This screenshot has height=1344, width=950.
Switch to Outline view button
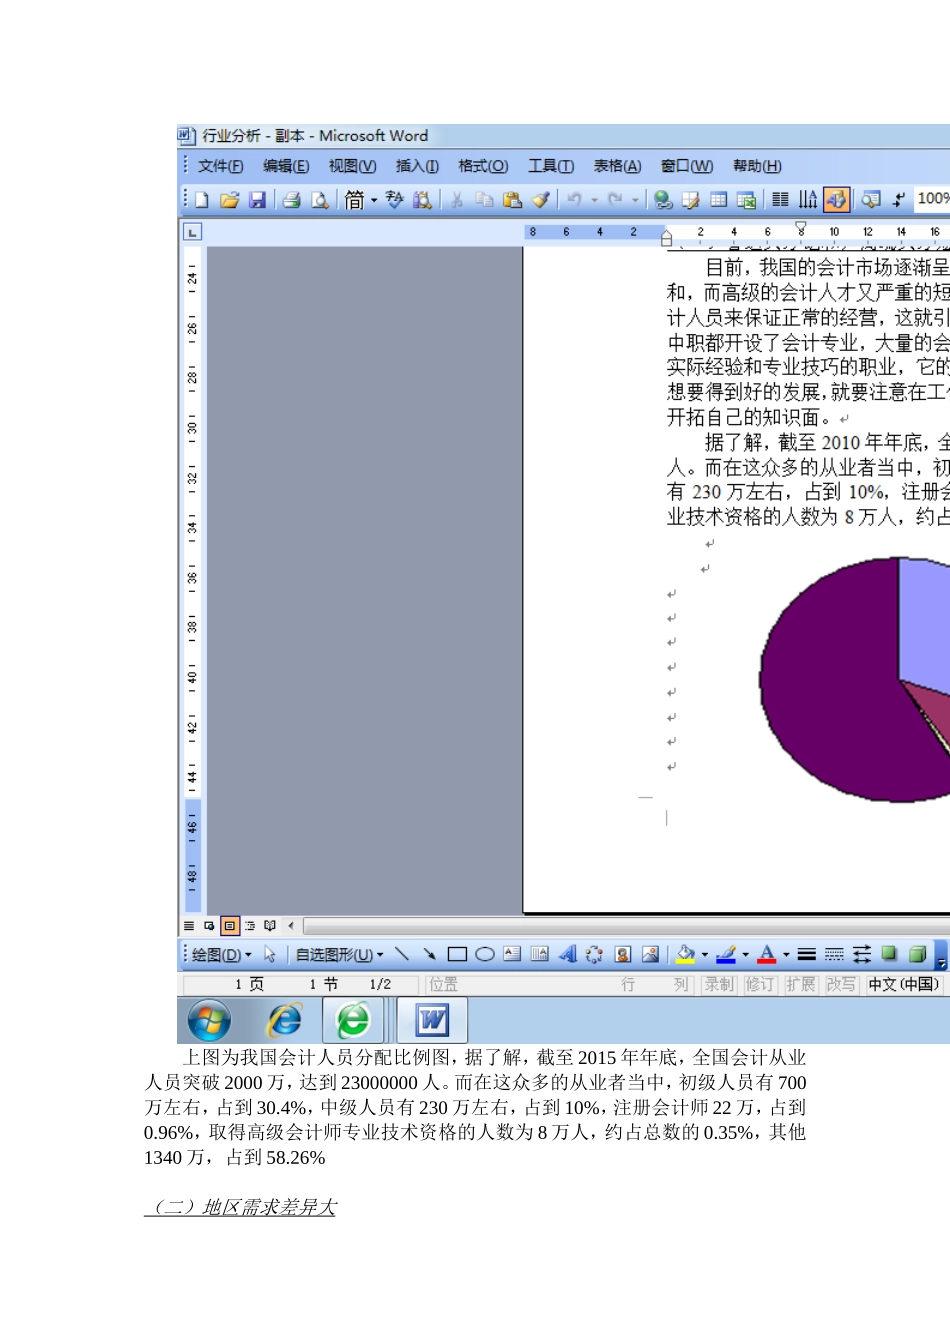point(250,926)
